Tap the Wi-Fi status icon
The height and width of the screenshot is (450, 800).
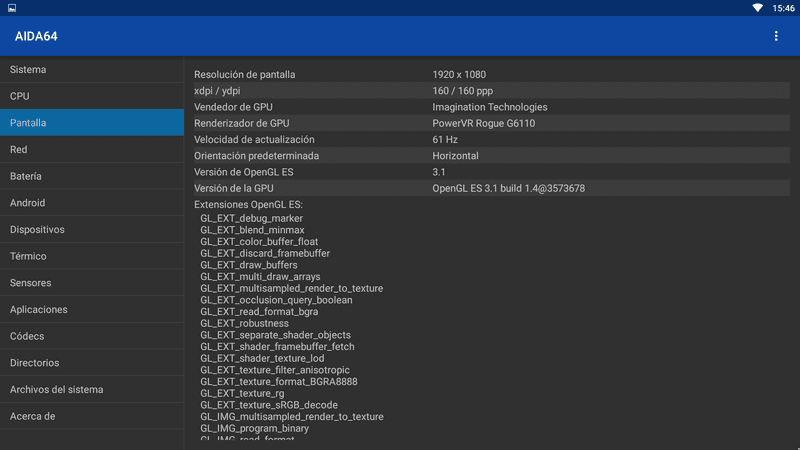click(758, 8)
